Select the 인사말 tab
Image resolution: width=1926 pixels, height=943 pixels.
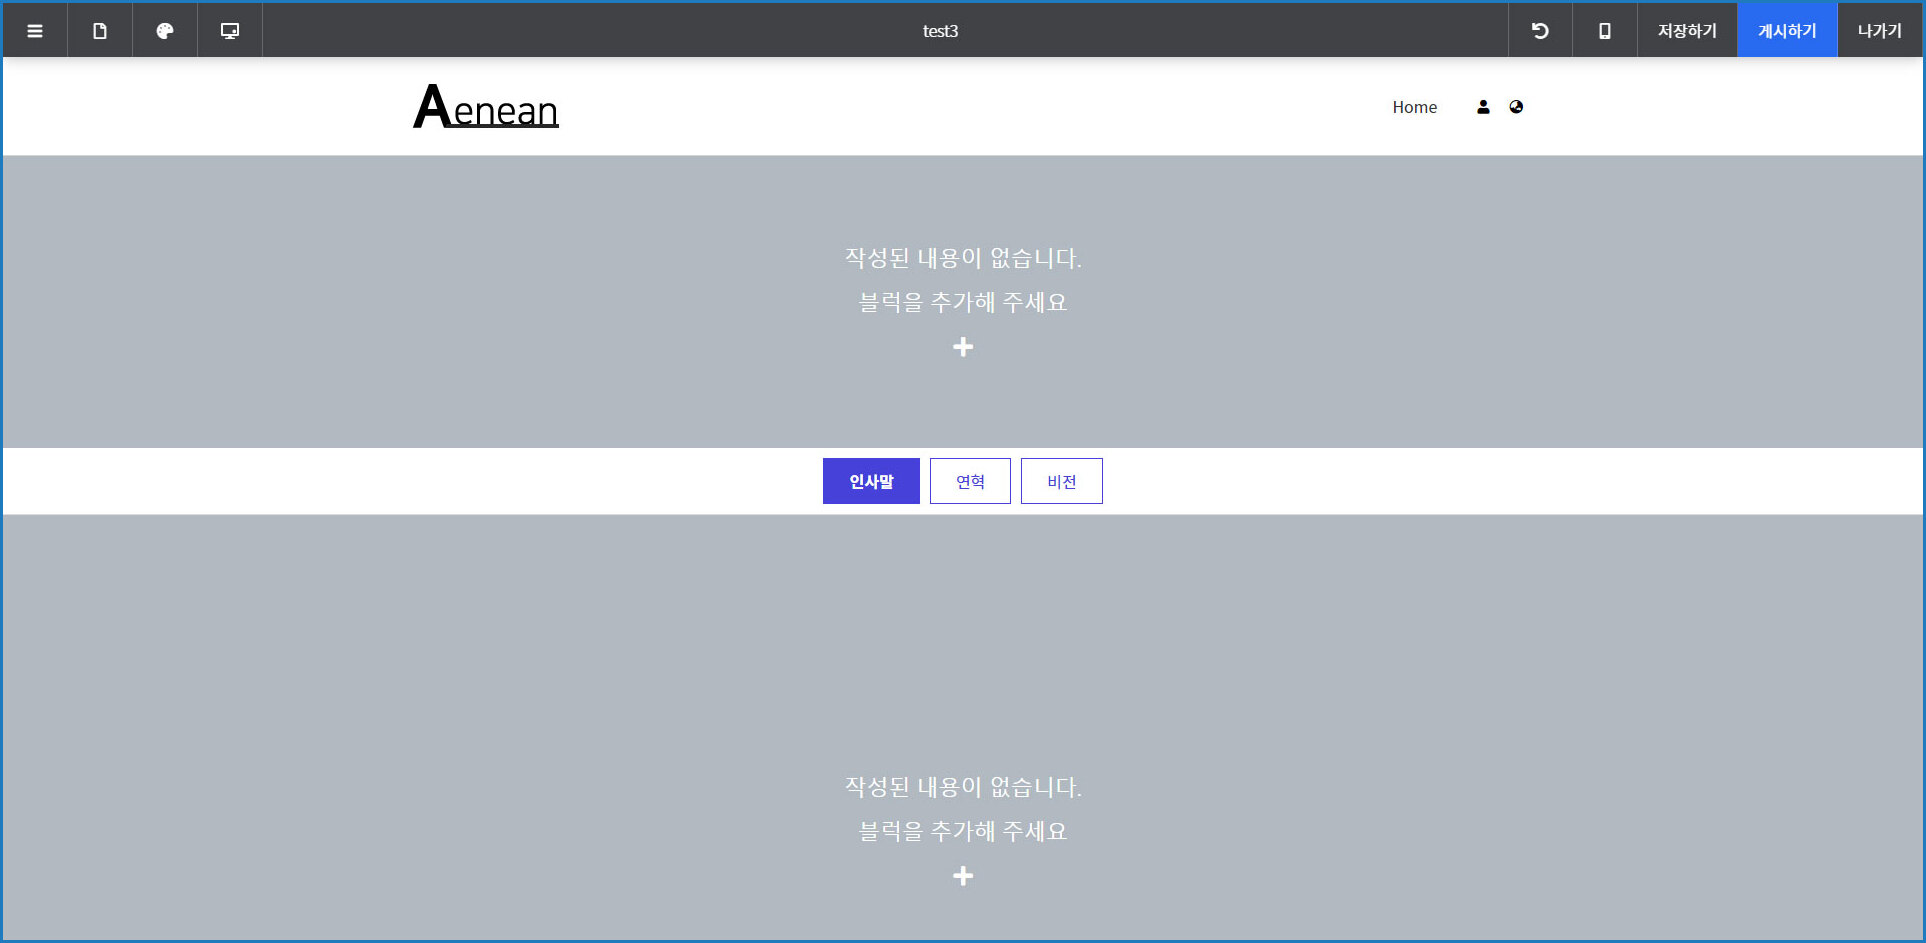pyautogui.click(x=871, y=481)
